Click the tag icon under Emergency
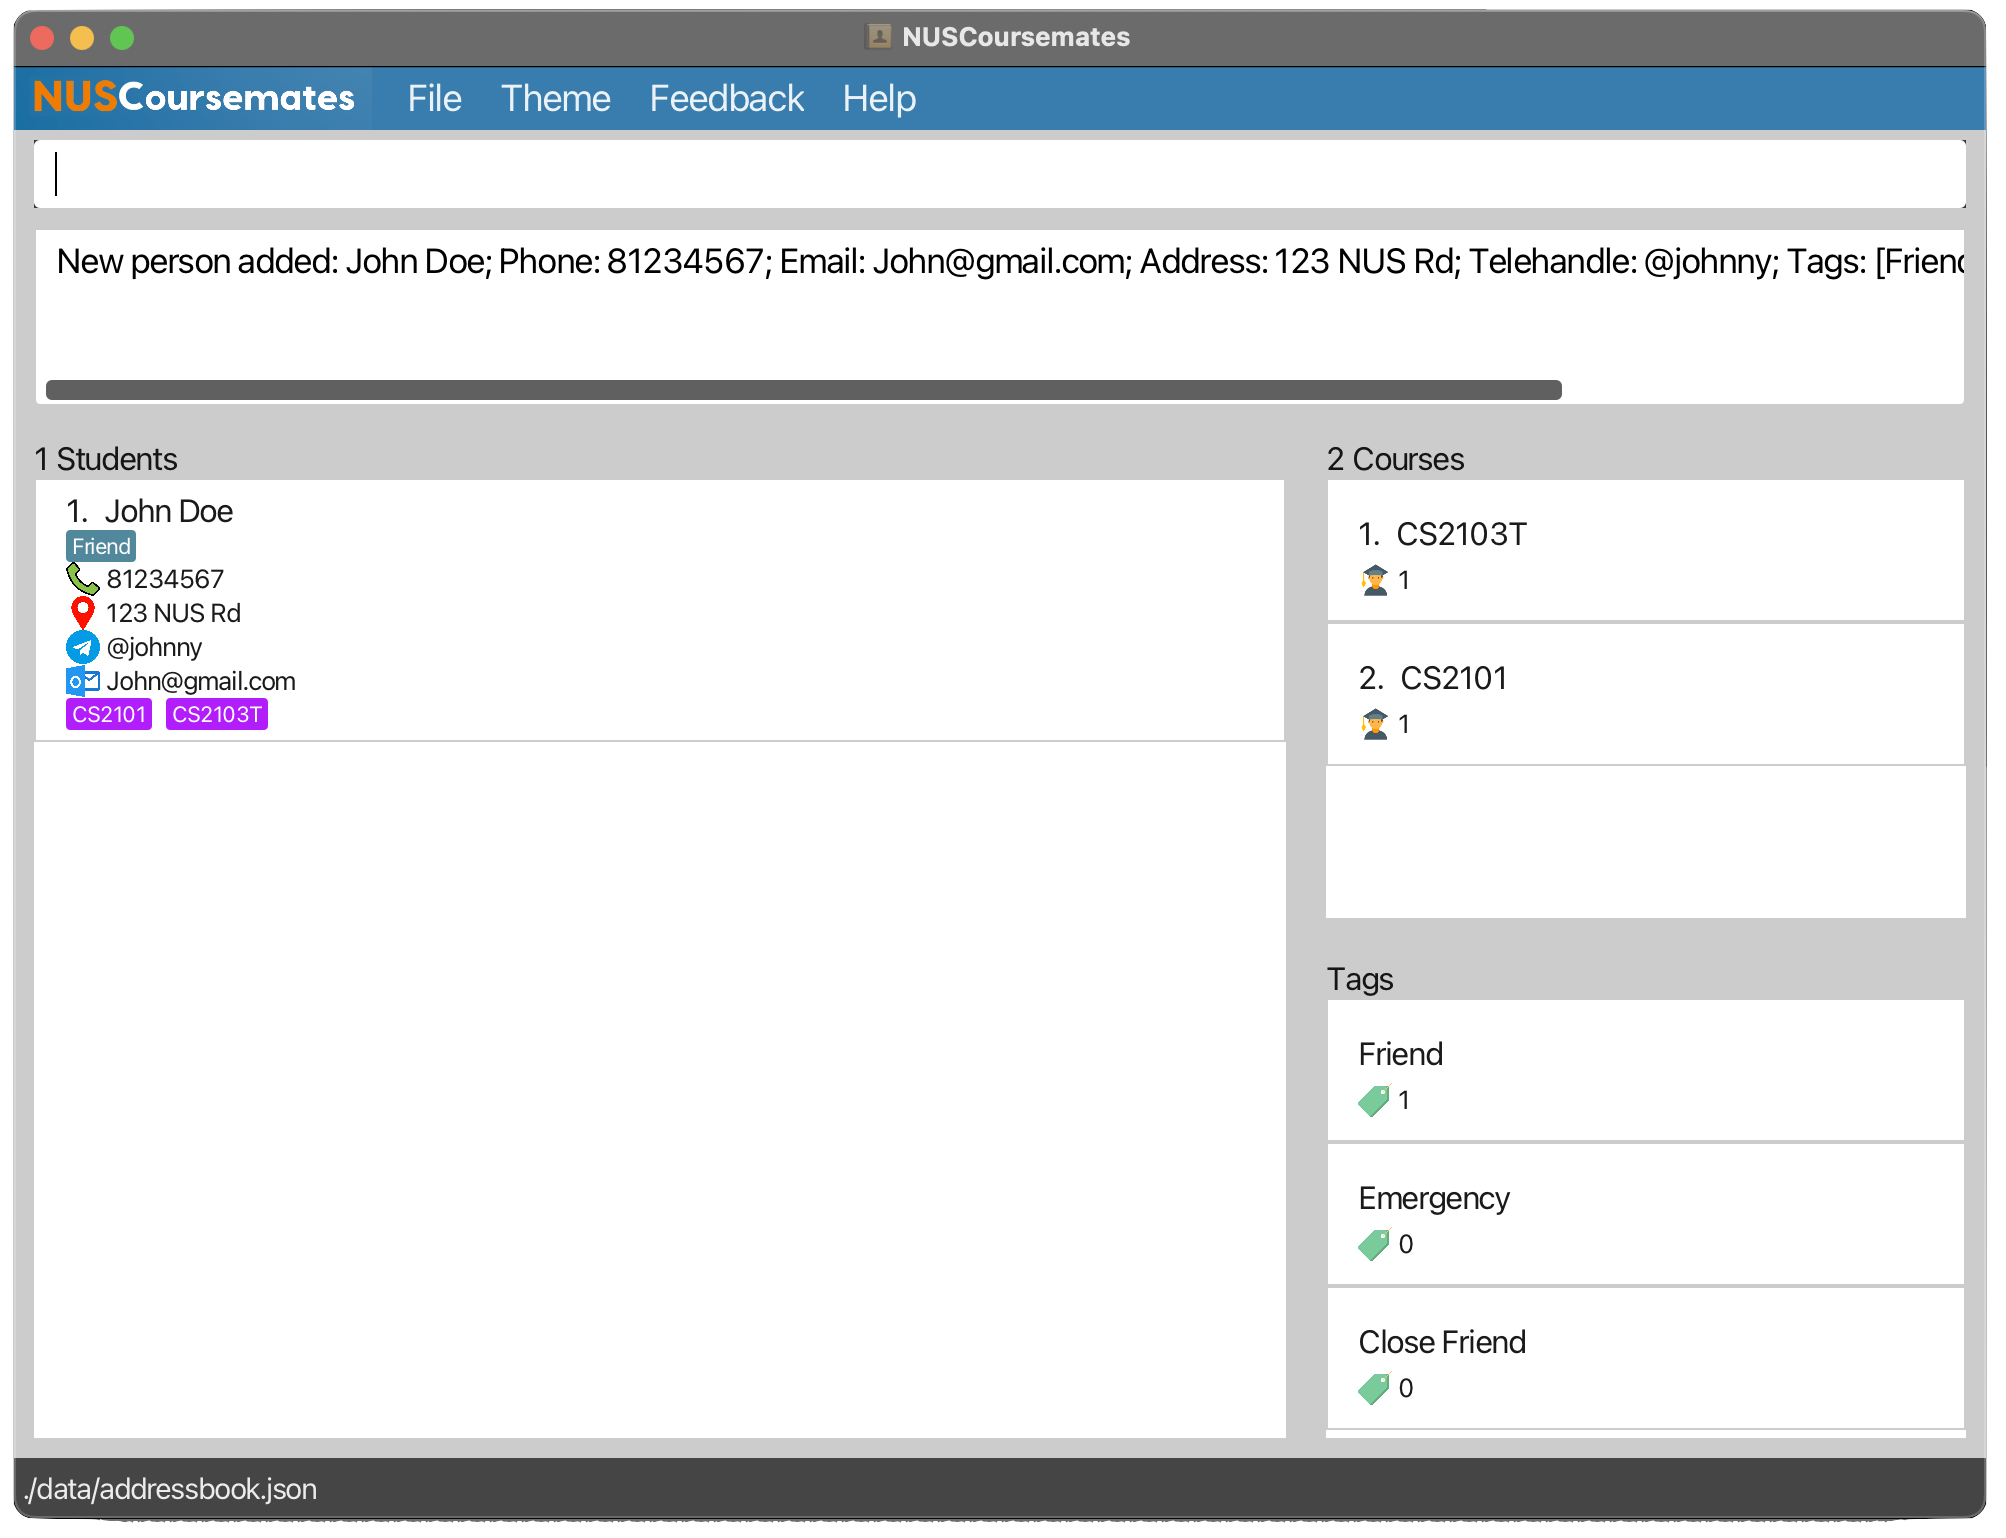Viewport: 2006px width, 1538px height. tap(1375, 1244)
